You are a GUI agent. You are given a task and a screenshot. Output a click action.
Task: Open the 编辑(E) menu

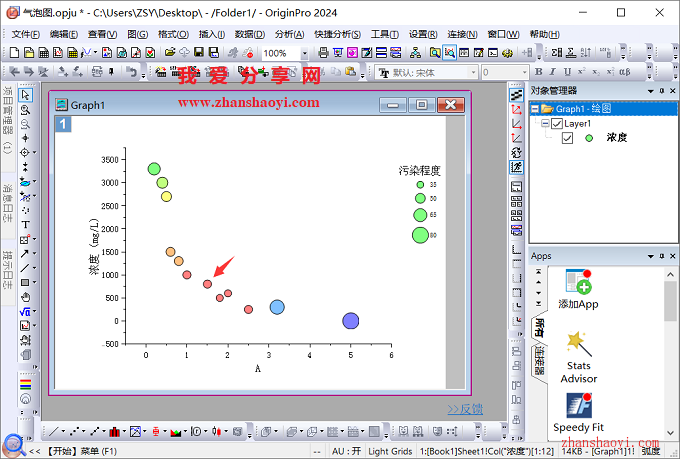pyautogui.click(x=63, y=34)
